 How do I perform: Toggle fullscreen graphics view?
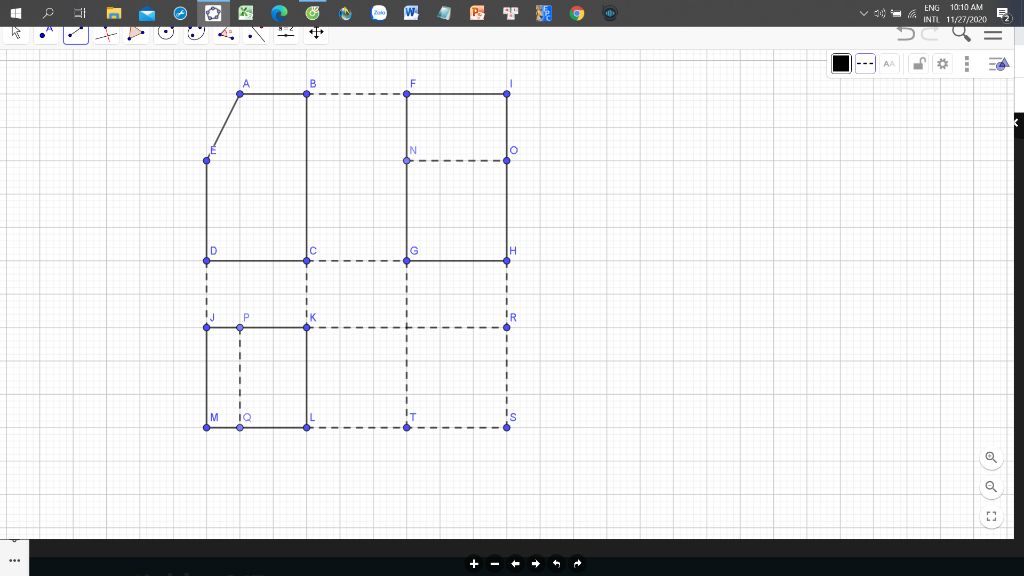click(991, 517)
